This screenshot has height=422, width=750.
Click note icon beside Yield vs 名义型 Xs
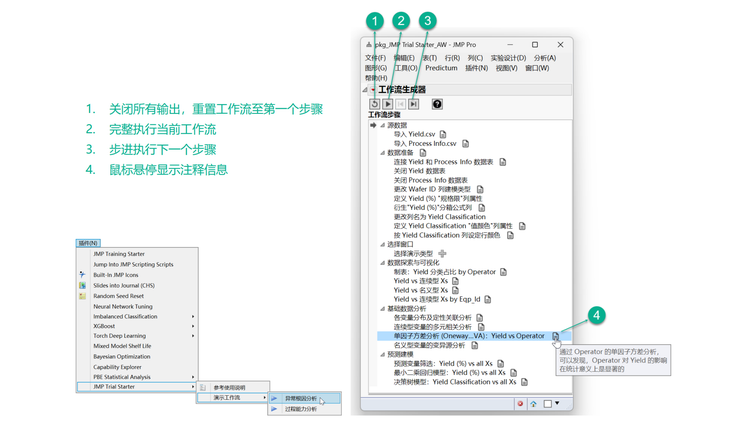(455, 290)
